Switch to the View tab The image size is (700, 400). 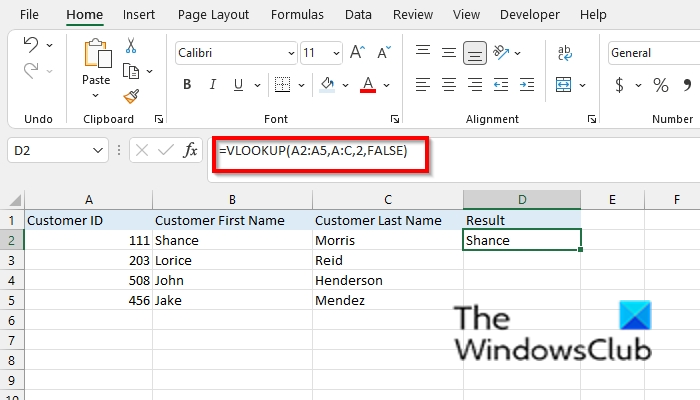(x=467, y=15)
